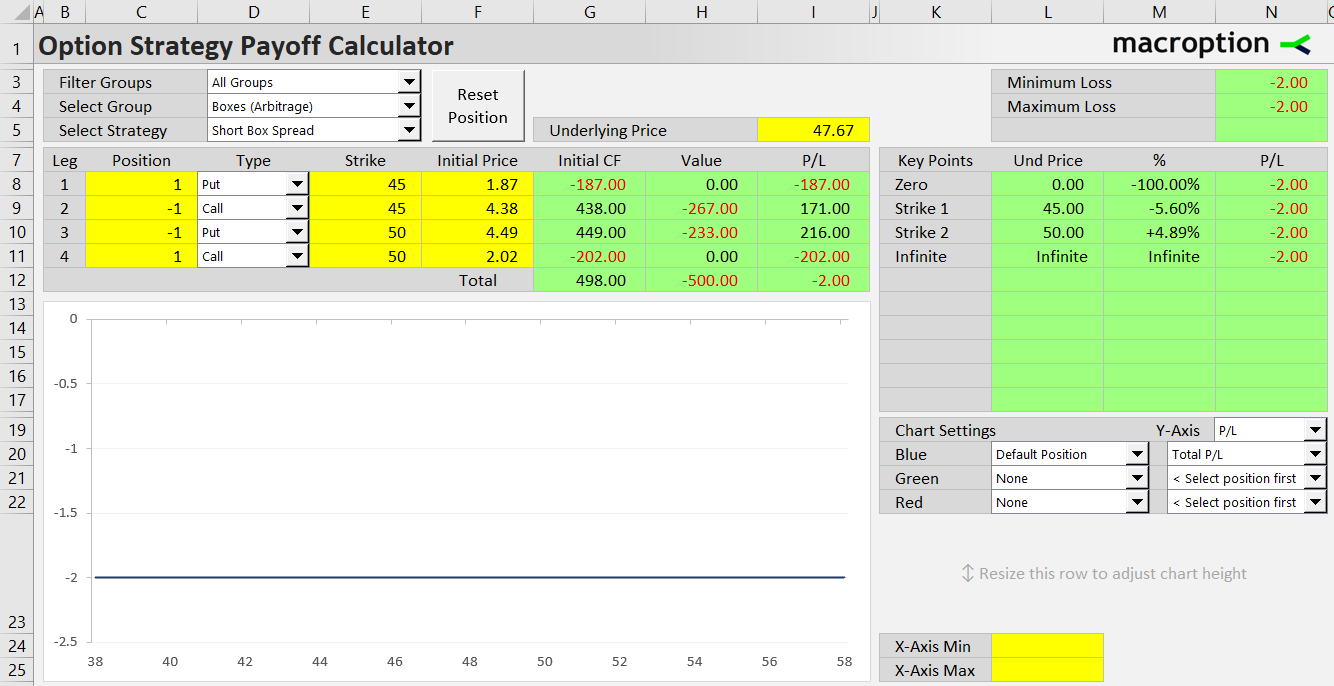
Task: Click the column G header
Action: pyautogui.click(x=589, y=12)
